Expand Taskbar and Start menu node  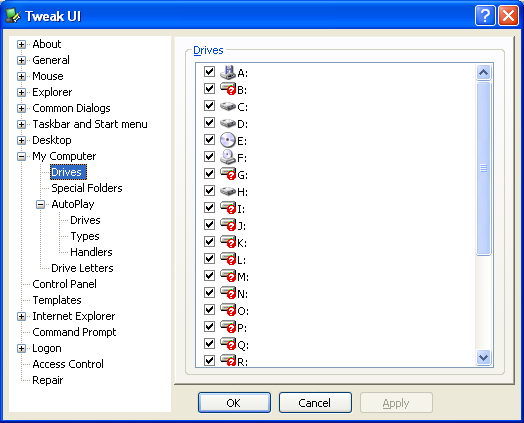21,124
